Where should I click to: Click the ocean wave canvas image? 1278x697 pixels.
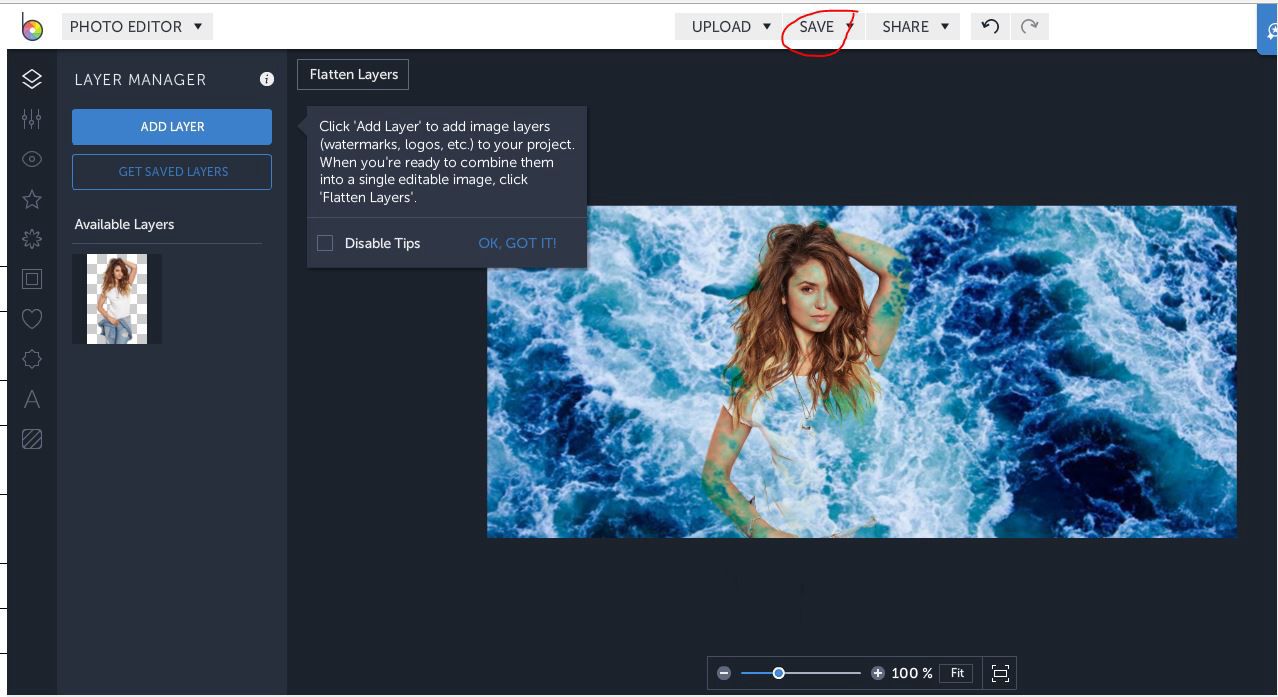click(x=861, y=371)
